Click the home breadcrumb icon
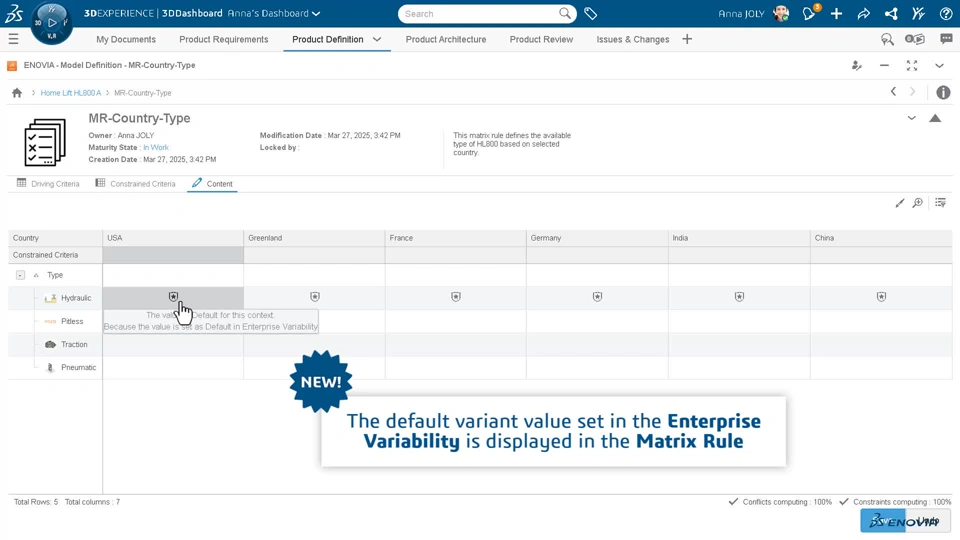This screenshot has width=960, height=540. pos(17,93)
